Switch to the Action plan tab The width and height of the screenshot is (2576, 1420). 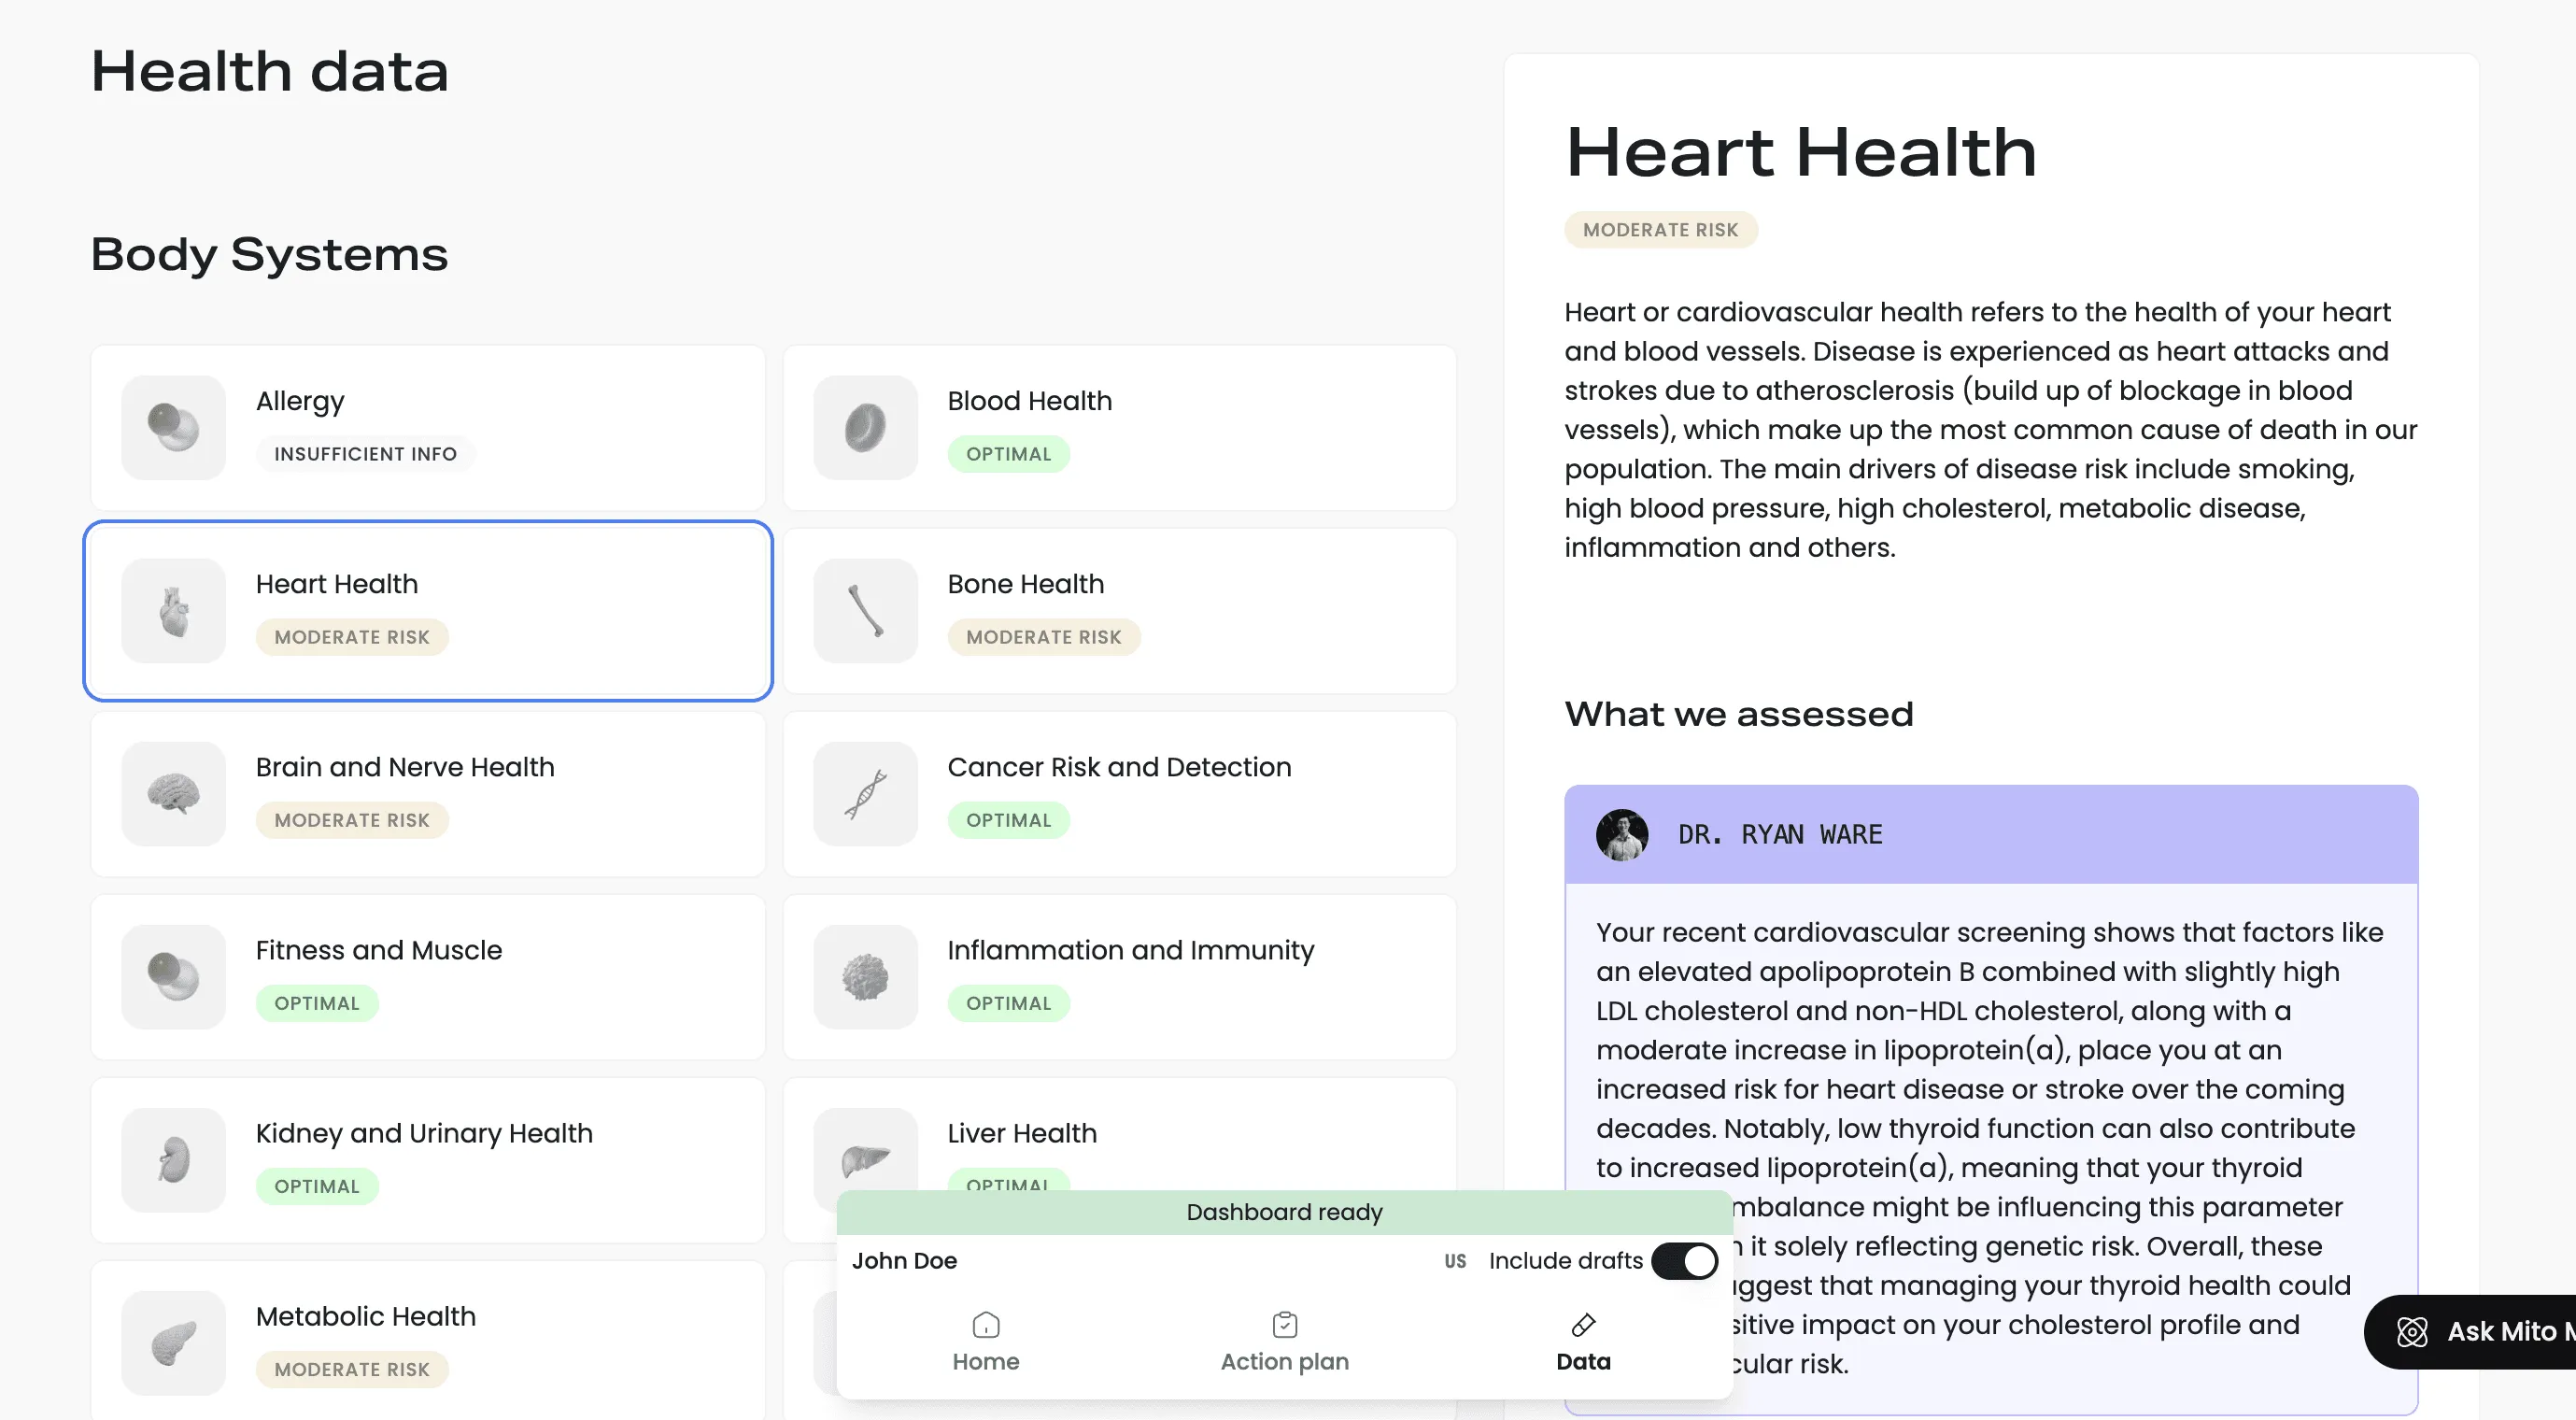point(1284,1340)
